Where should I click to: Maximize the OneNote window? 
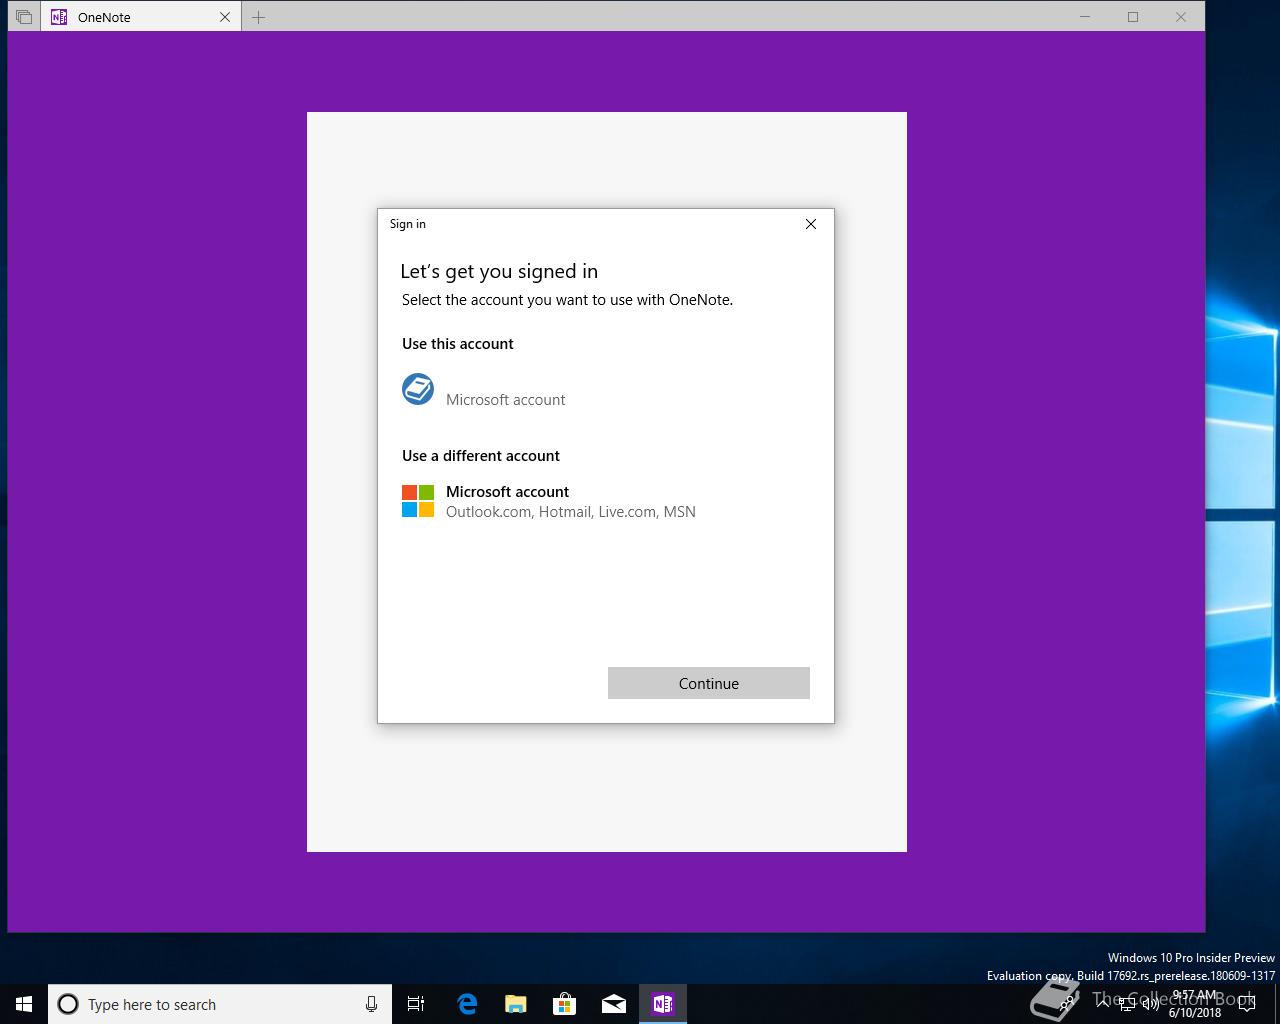pyautogui.click(x=1133, y=17)
